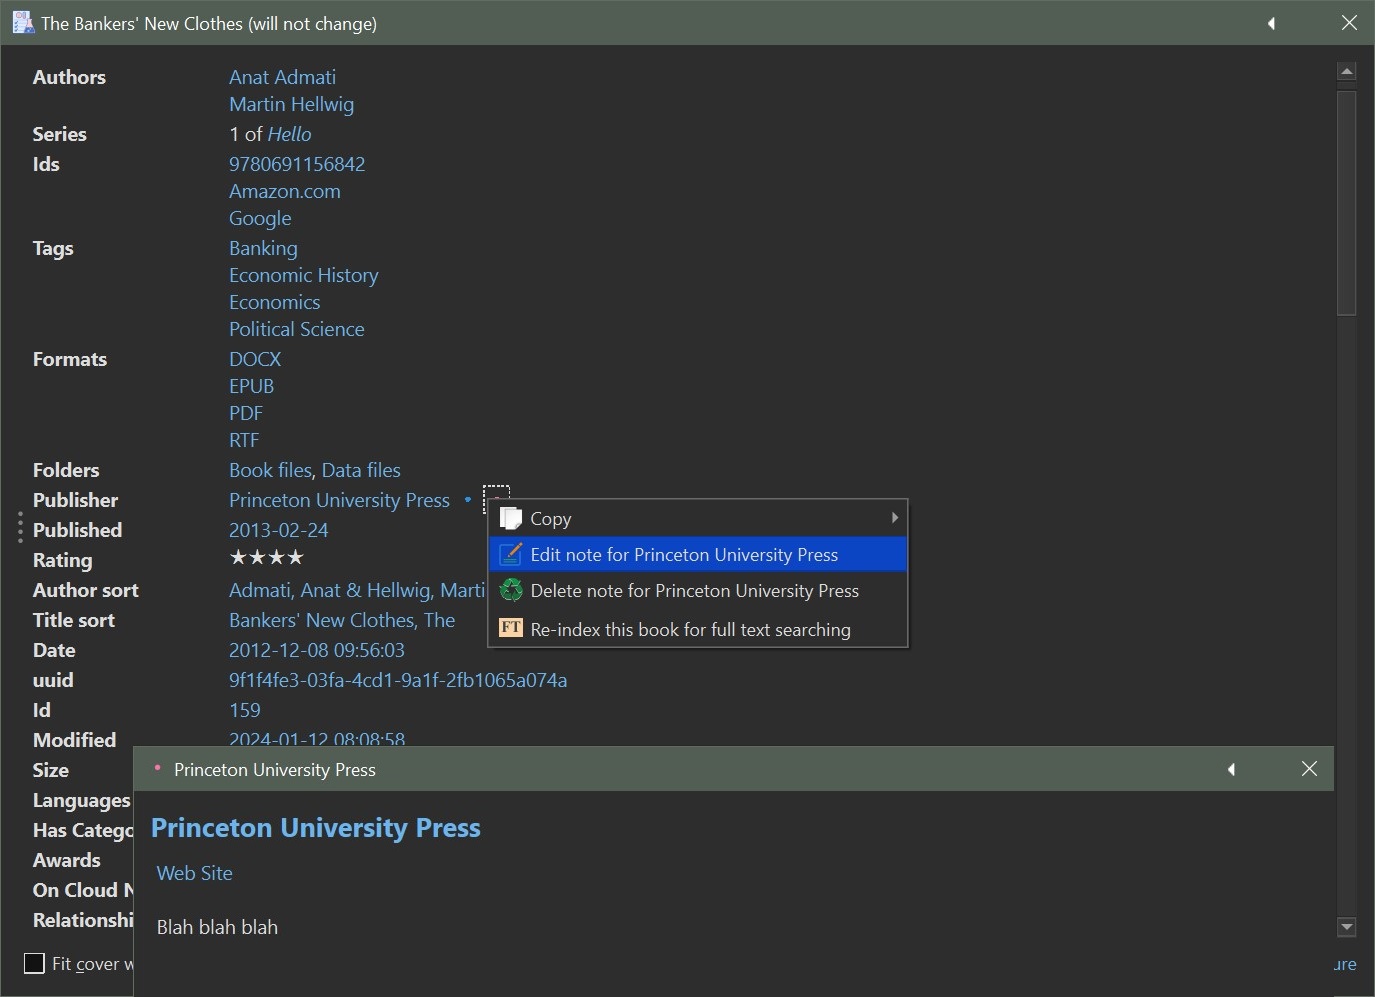Open author link Martin Hellwig
Image resolution: width=1375 pixels, height=997 pixels.
(x=291, y=104)
